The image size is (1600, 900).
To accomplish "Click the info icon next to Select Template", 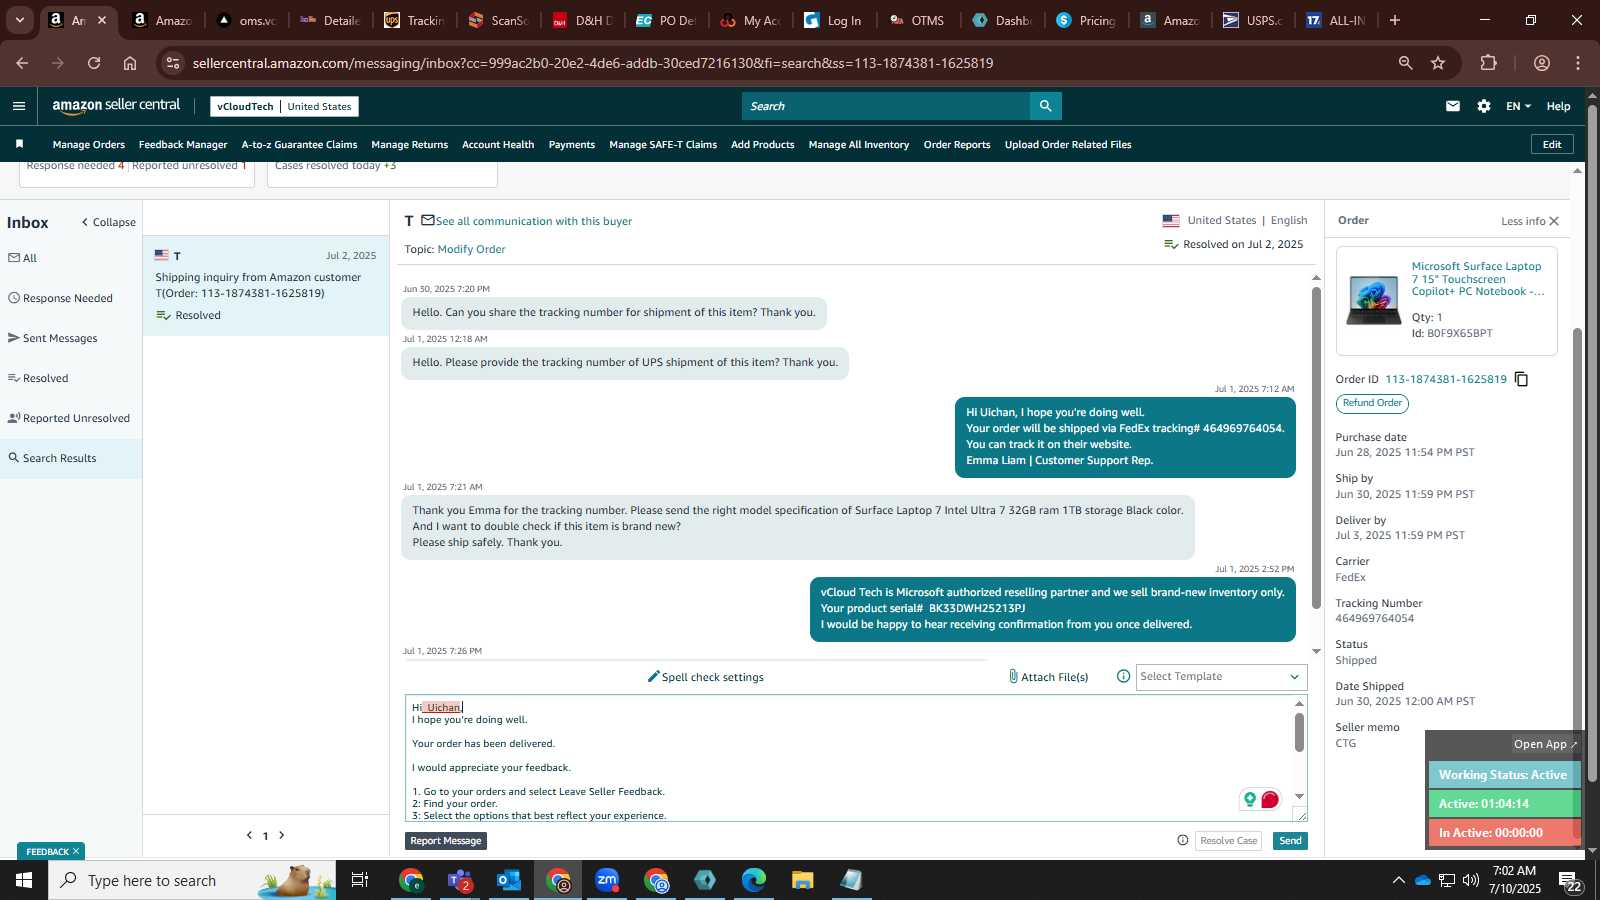I will click(1123, 677).
